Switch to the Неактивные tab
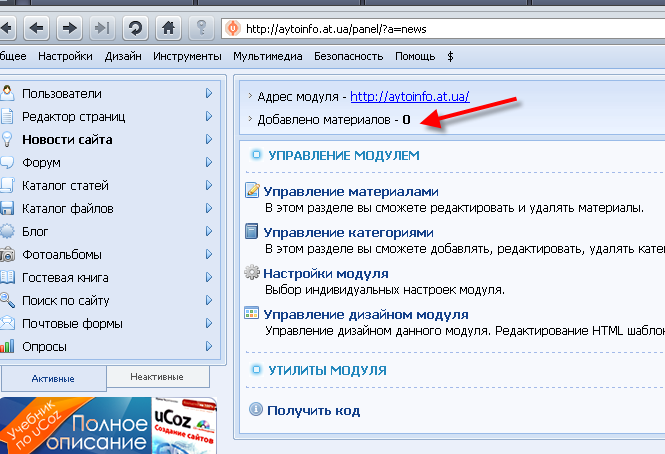Screen dimensions: 665x454 158,376
